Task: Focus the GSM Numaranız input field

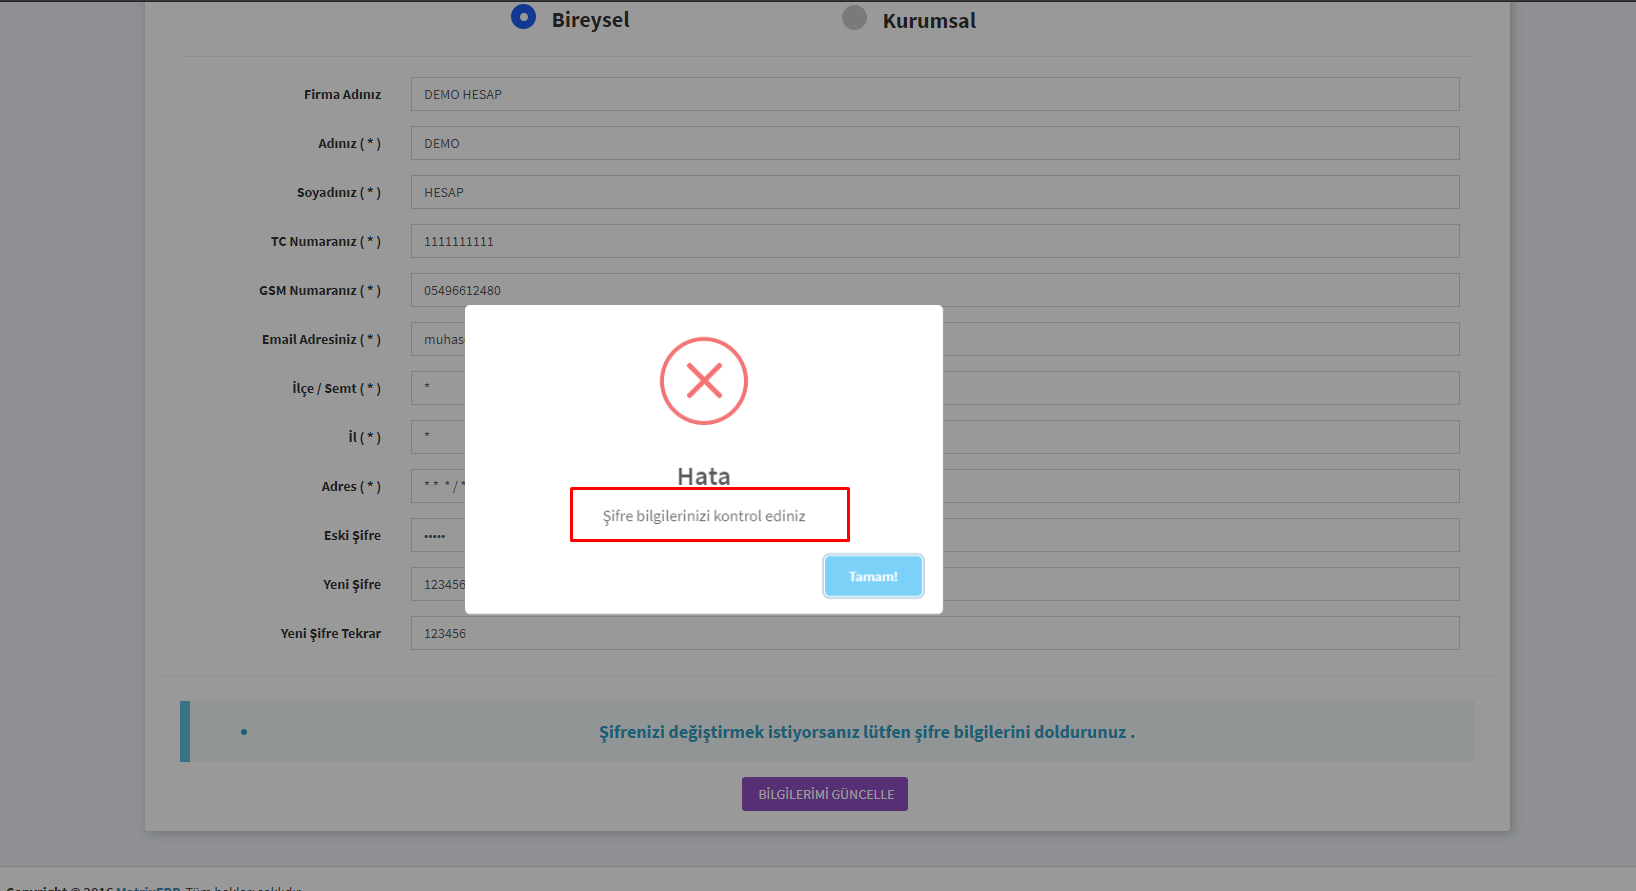Action: 934,290
